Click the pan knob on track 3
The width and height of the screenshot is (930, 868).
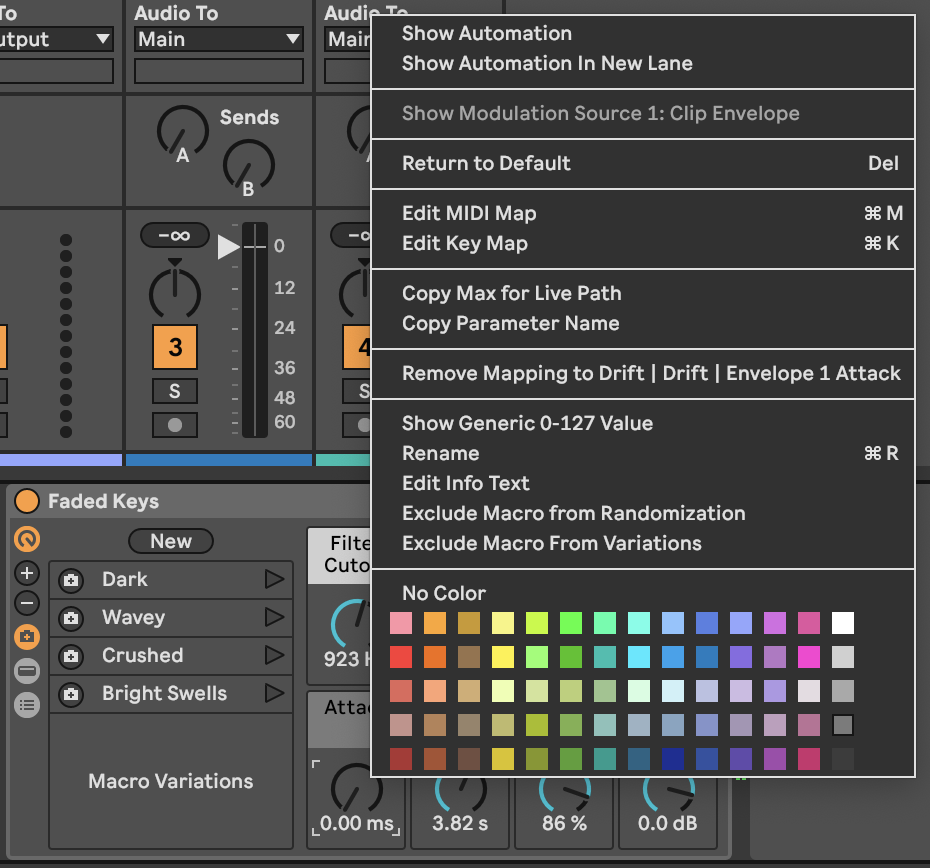pyautogui.click(x=174, y=293)
